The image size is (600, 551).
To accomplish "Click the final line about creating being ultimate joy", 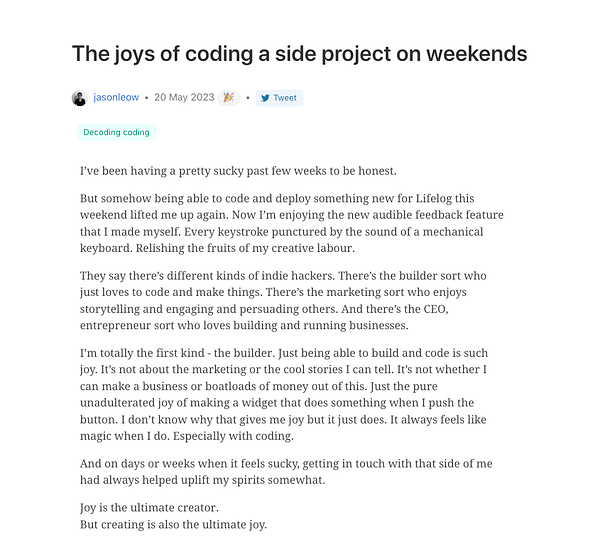I will tap(173, 525).
